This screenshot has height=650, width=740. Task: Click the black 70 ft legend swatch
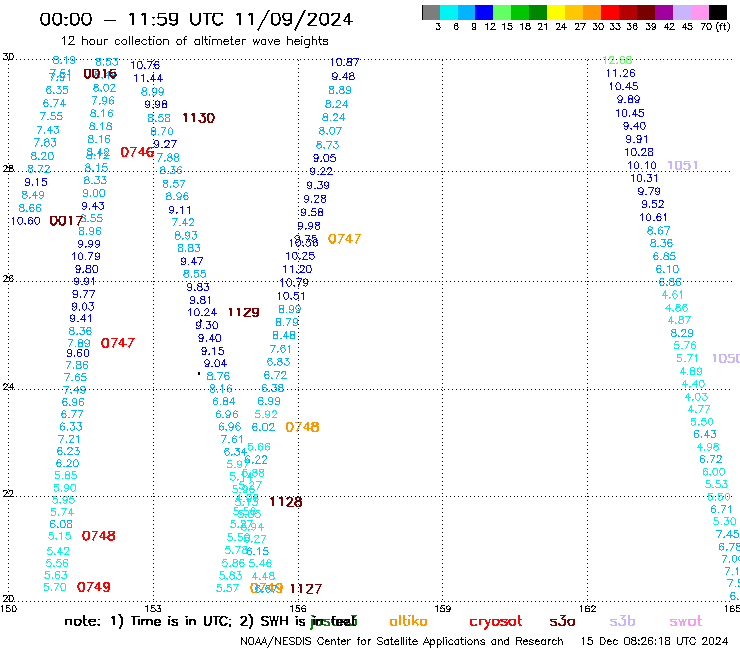[x=718, y=12]
